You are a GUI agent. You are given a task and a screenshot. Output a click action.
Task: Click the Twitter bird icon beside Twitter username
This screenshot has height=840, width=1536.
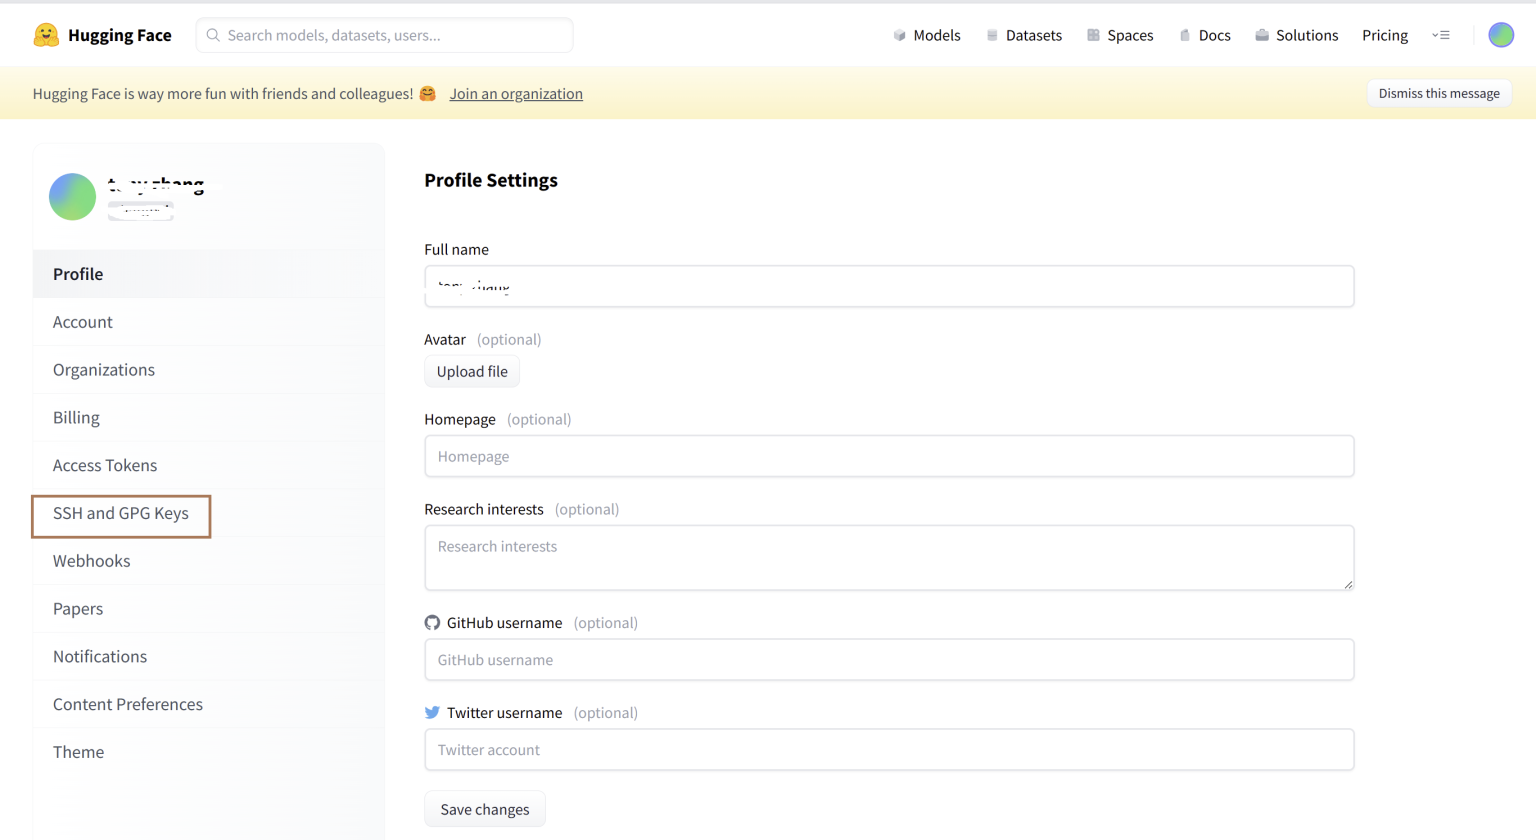[431, 712]
